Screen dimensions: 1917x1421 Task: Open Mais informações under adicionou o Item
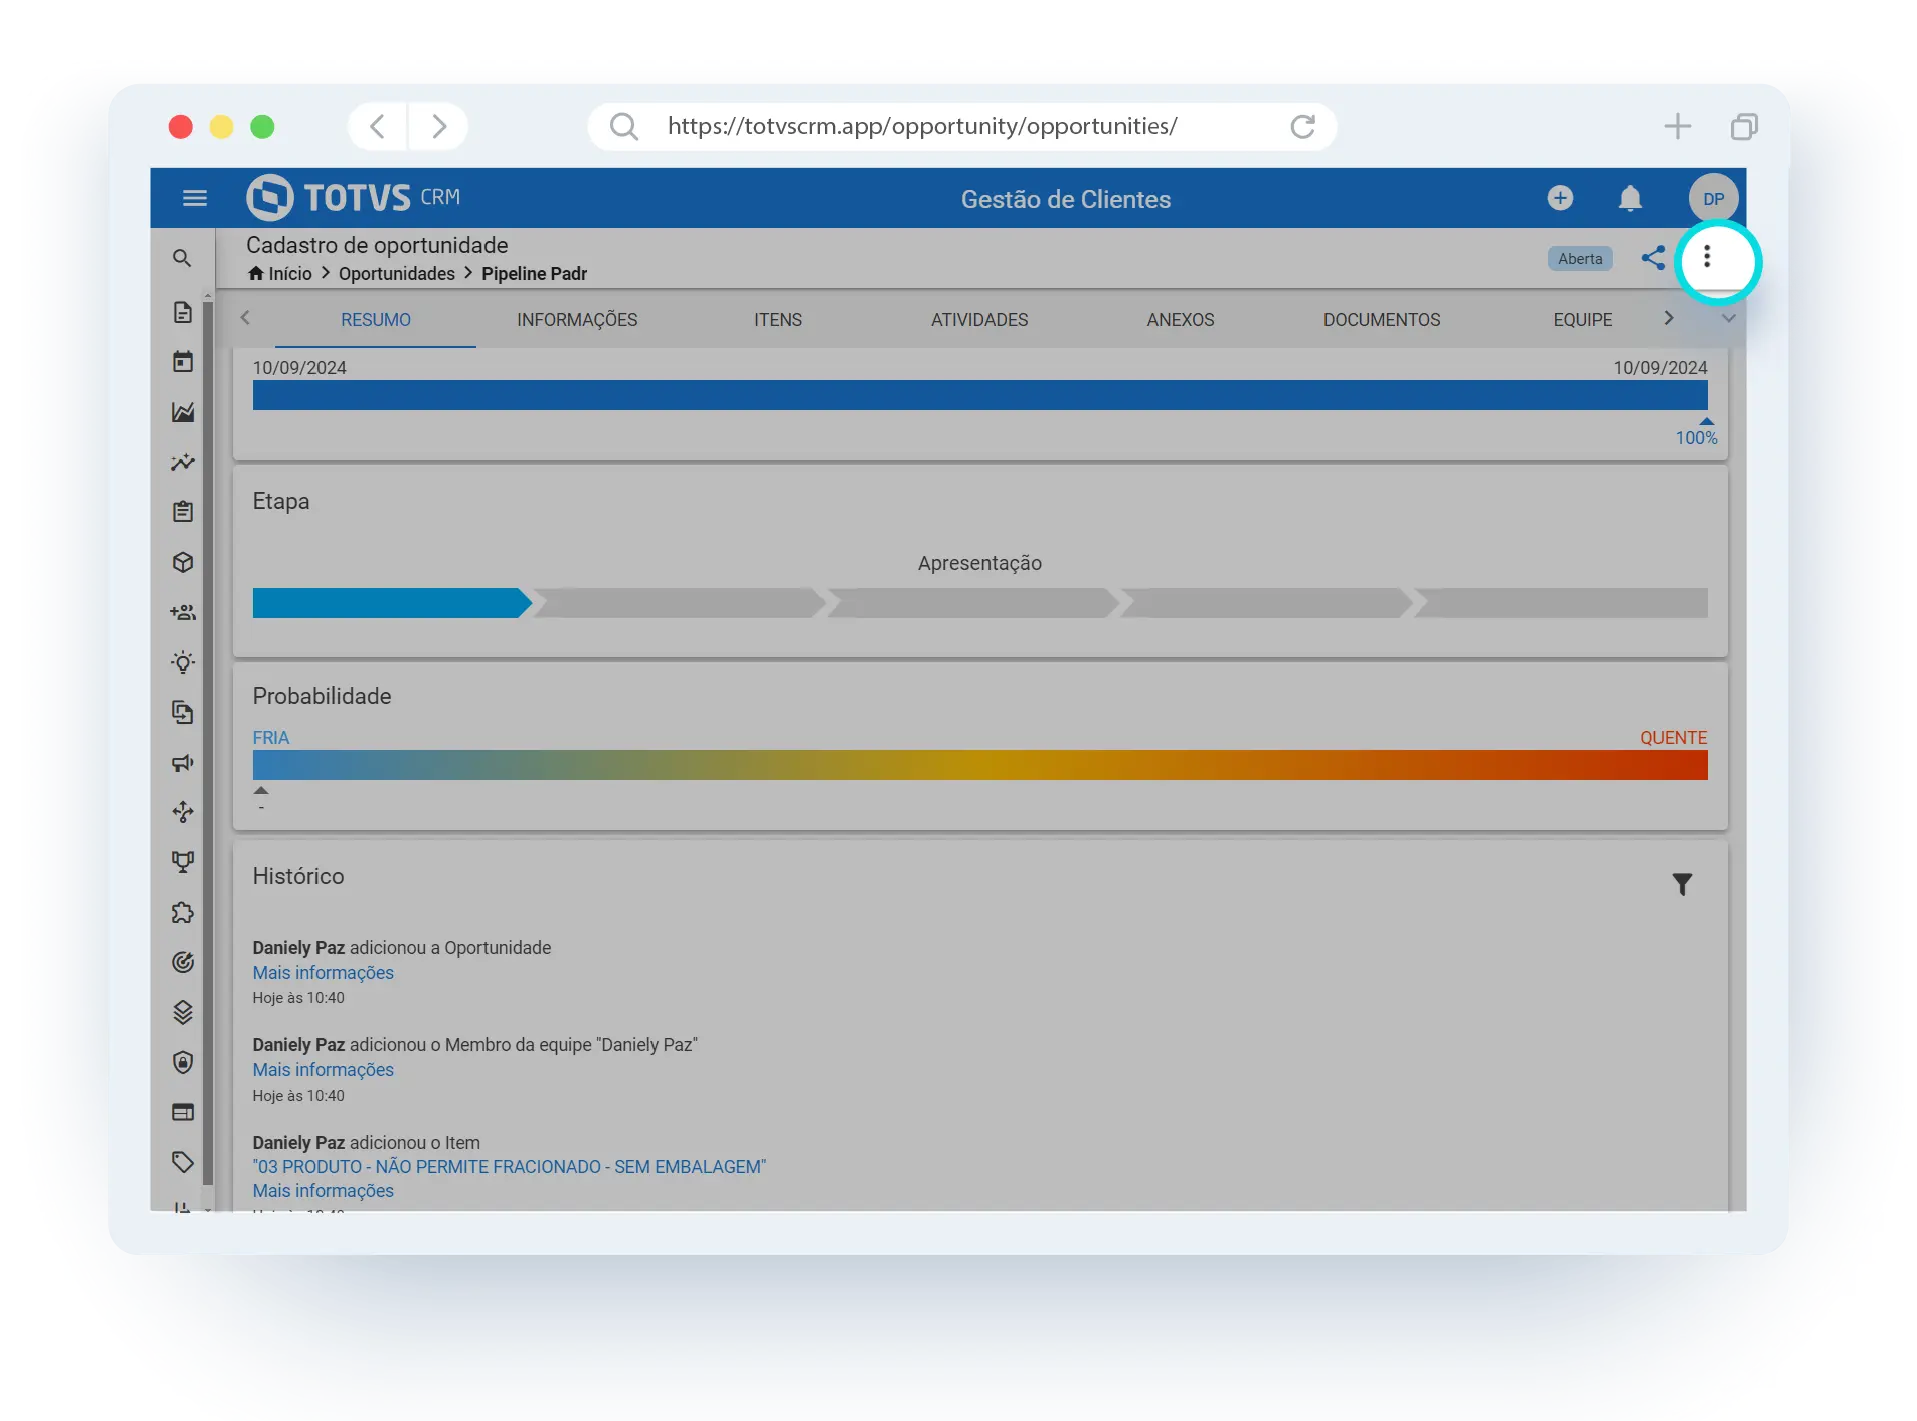coord(323,1191)
